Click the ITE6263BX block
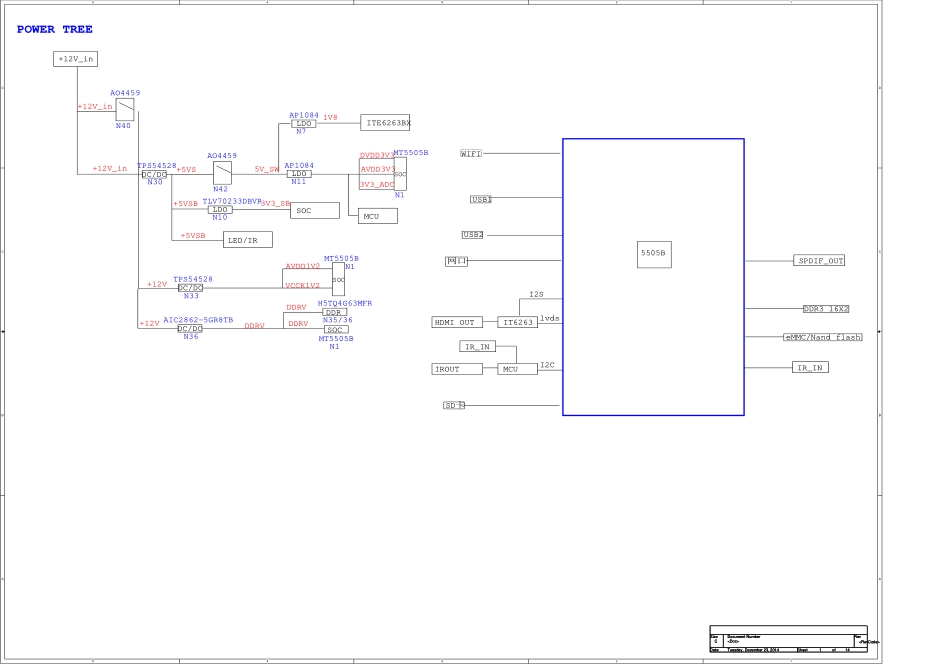Viewport: 950px width, 672px height. pos(386,123)
